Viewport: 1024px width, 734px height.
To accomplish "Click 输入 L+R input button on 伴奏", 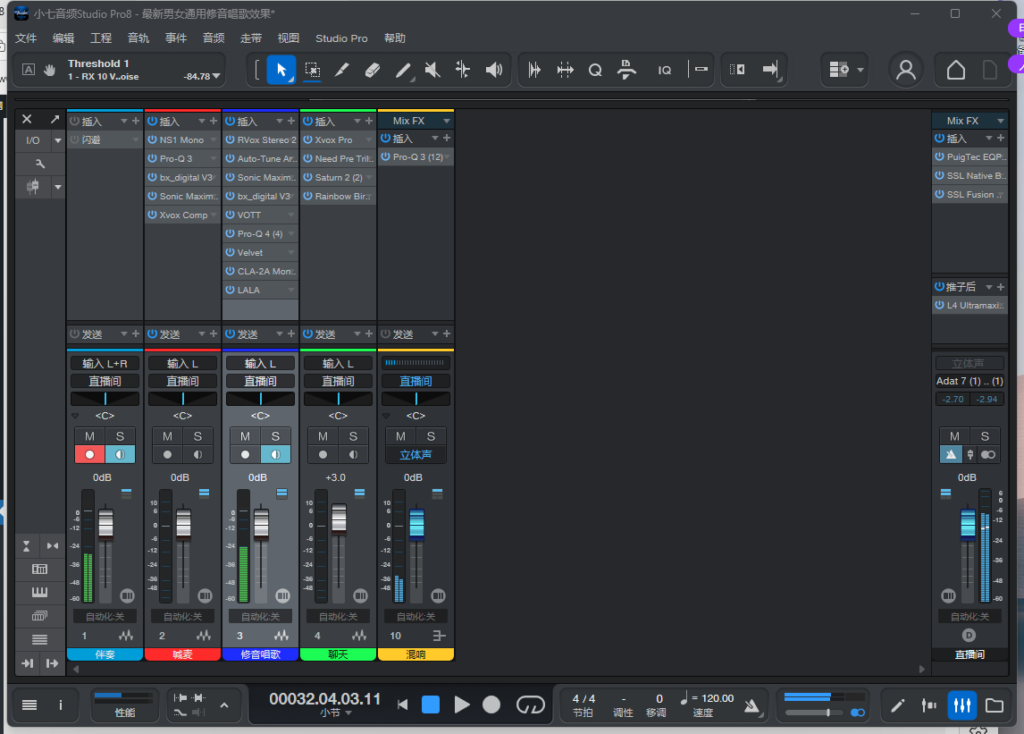I will [104, 363].
